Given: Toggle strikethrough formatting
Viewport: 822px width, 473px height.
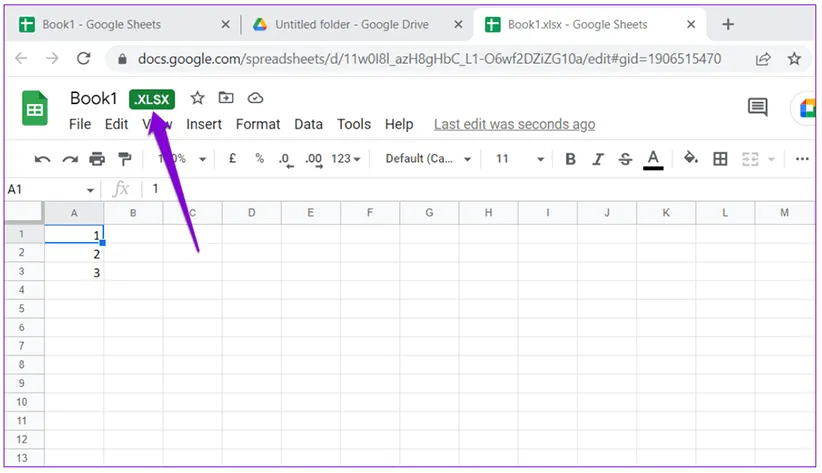Looking at the screenshot, I should pyautogui.click(x=625, y=159).
